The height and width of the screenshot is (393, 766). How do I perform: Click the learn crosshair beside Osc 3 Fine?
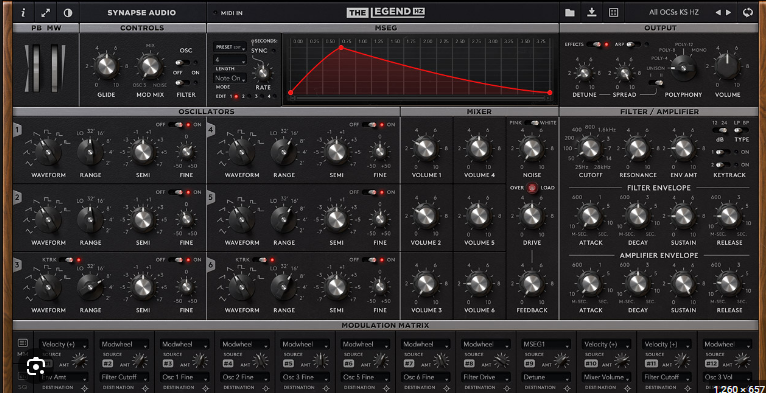click(x=326, y=388)
